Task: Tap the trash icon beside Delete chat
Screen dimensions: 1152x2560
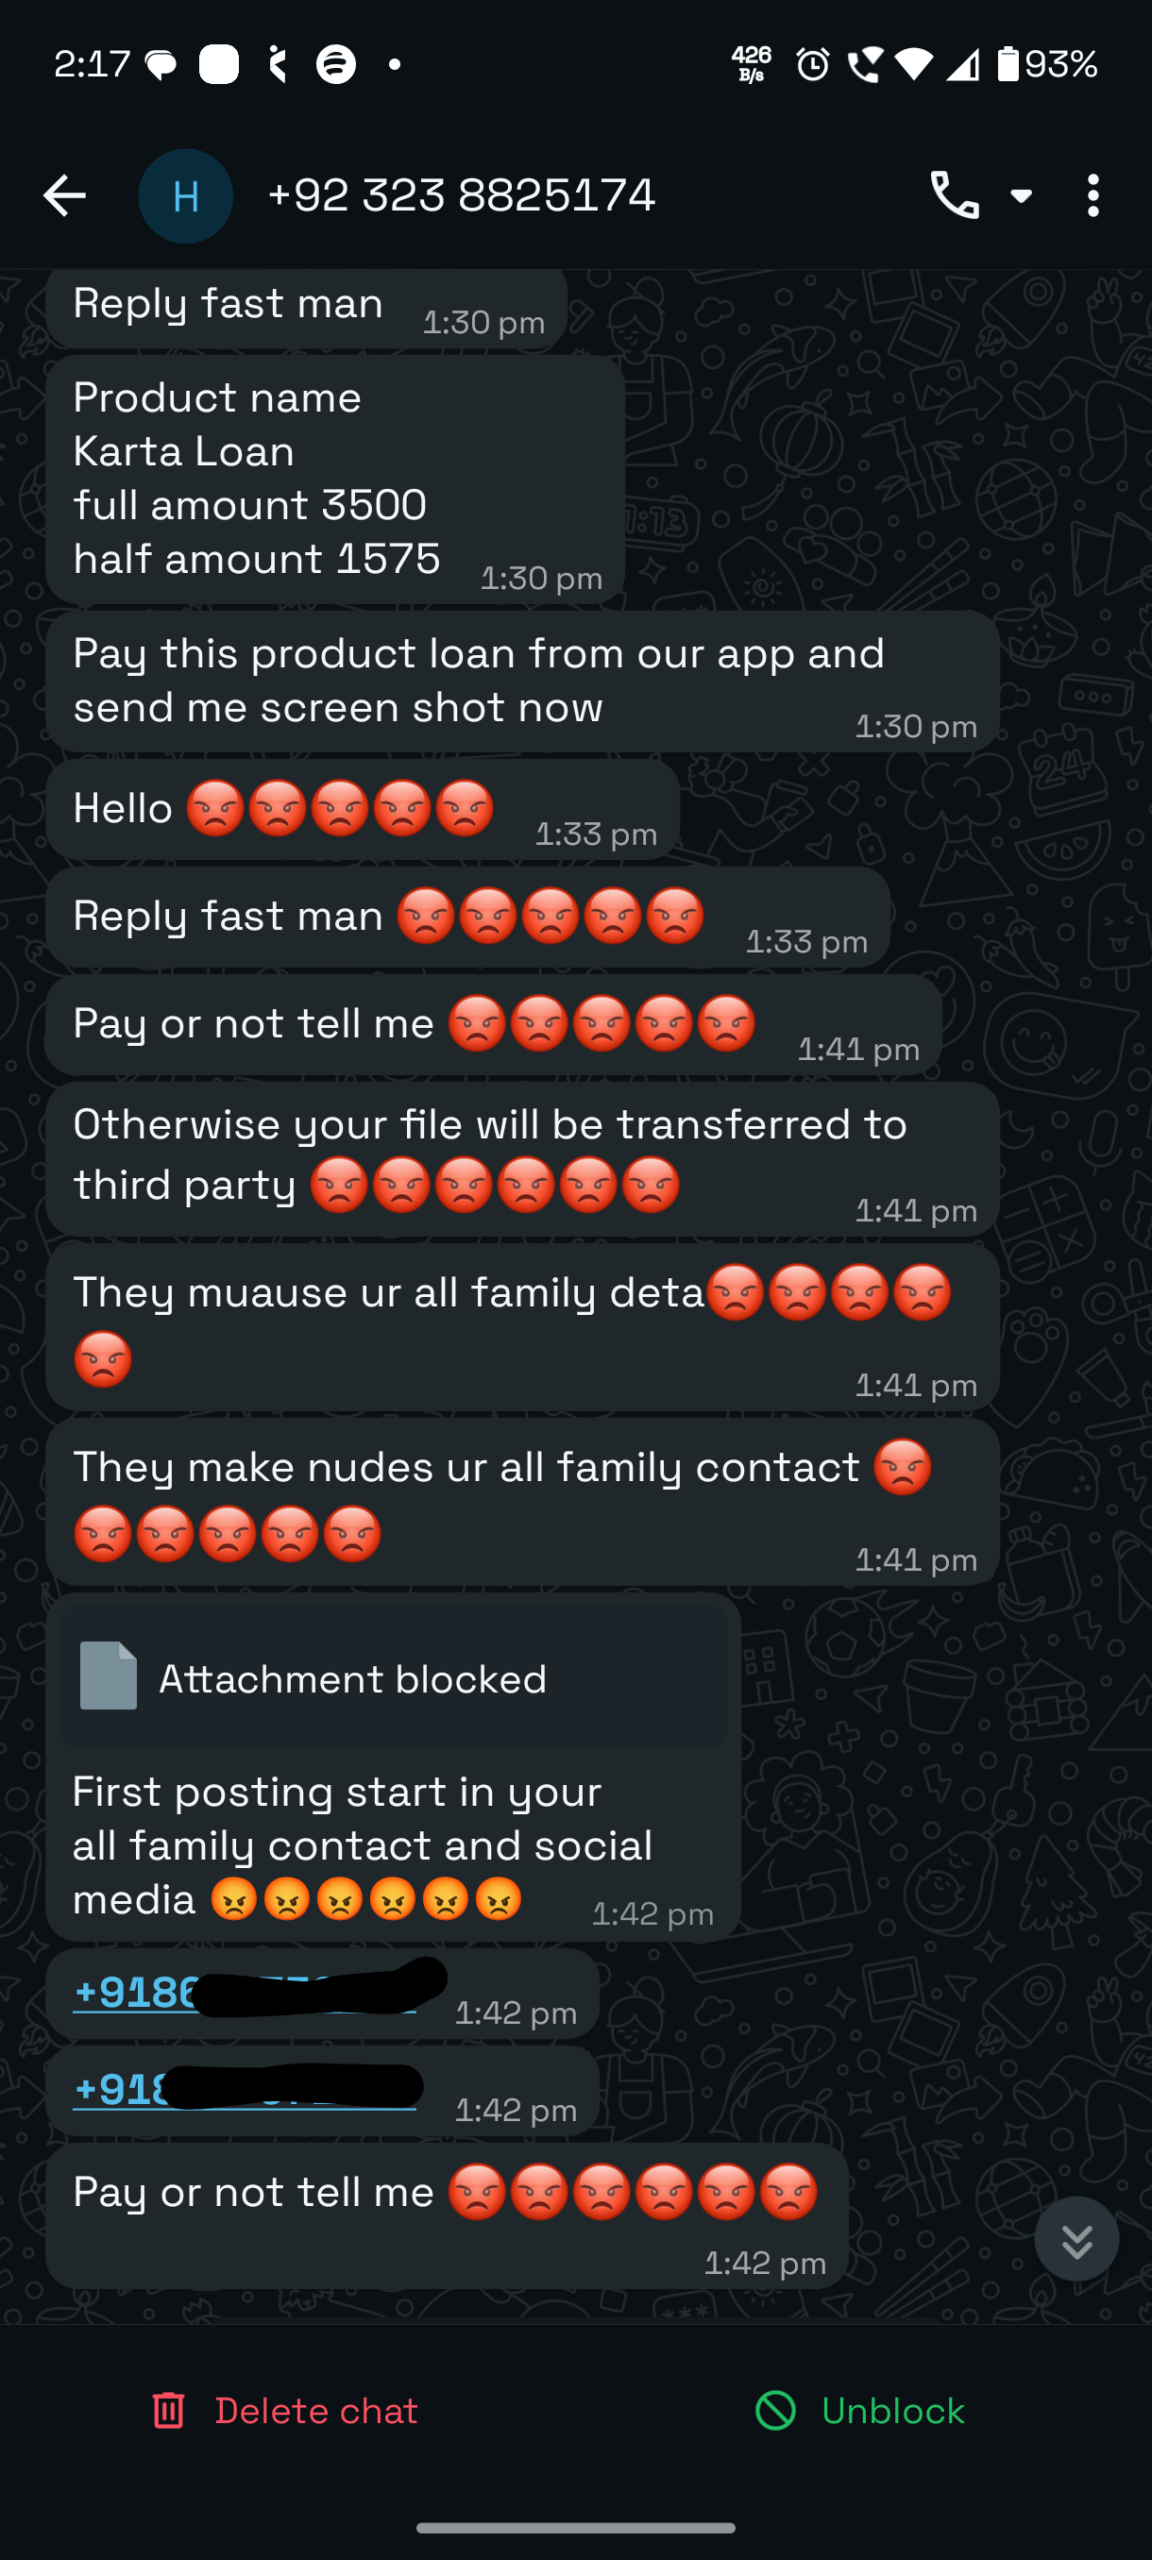Action: point(168,2410)
